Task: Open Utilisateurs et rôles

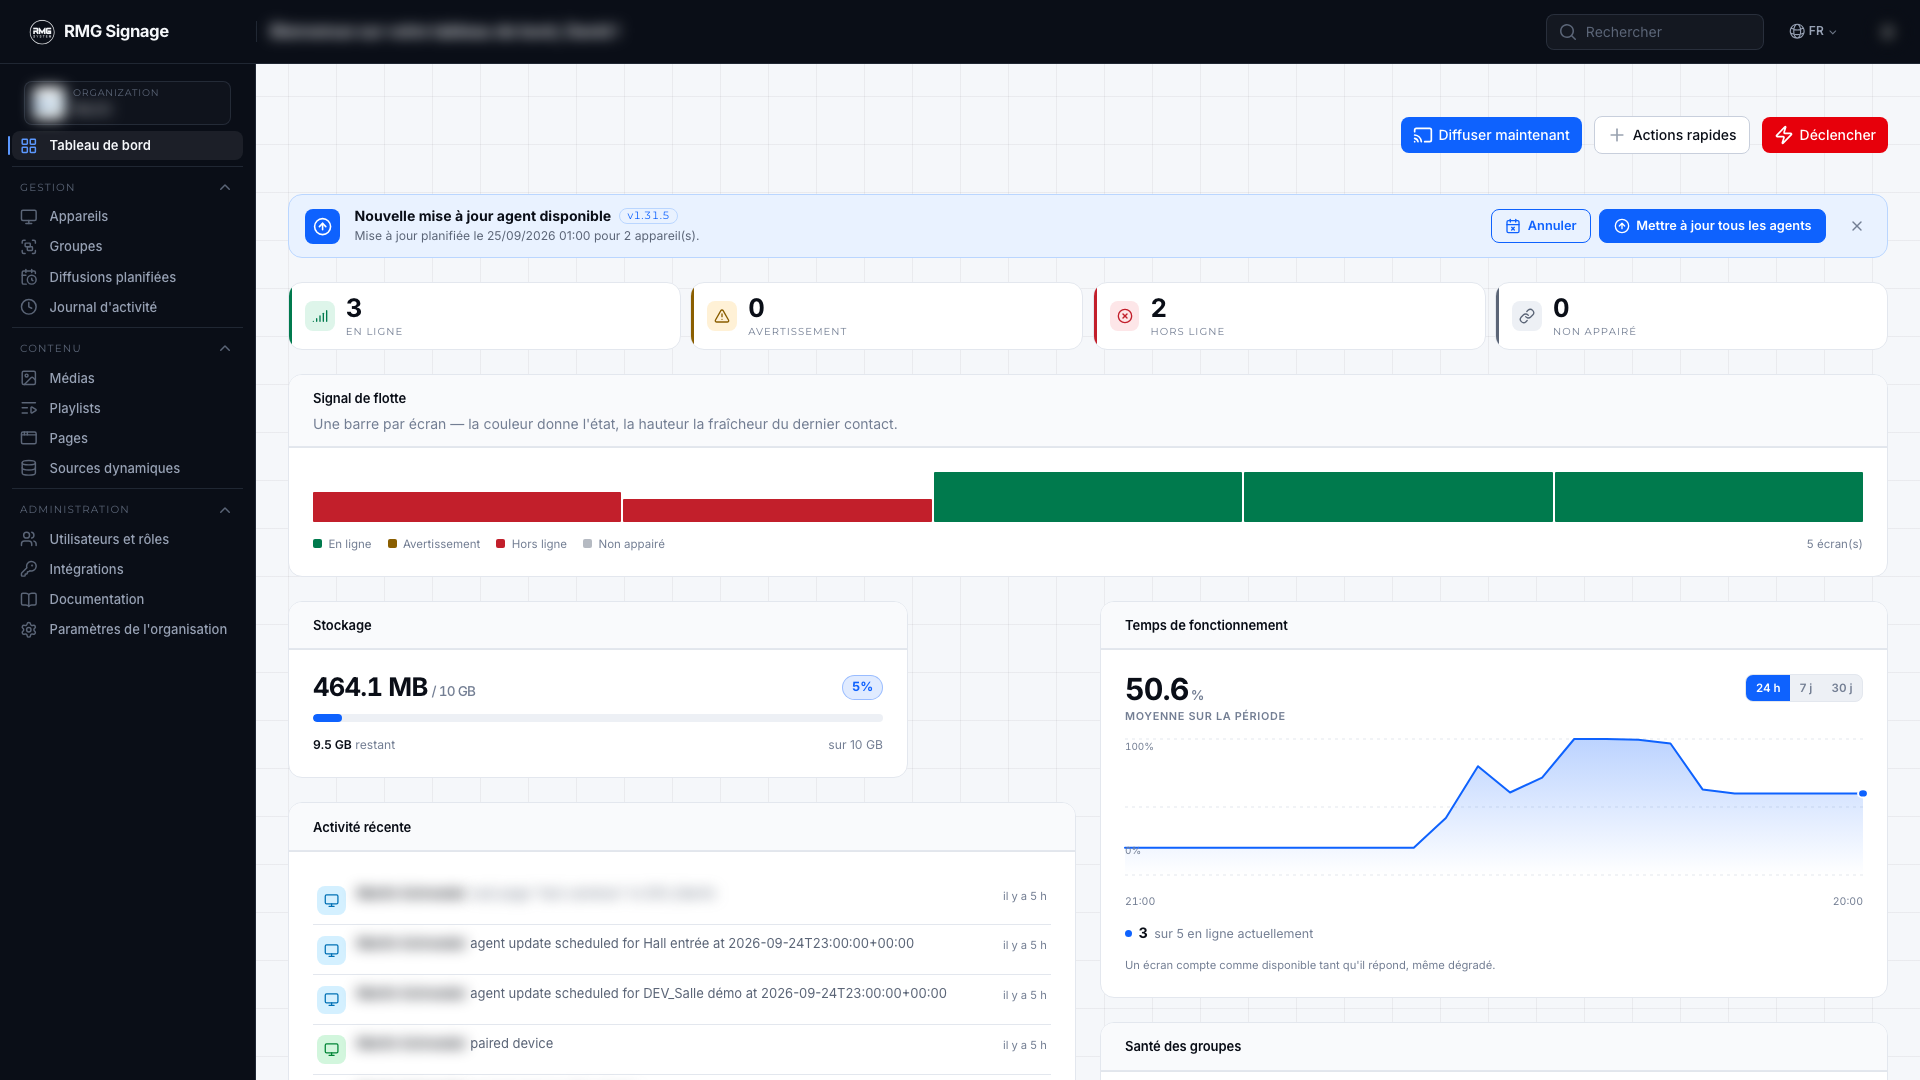Action: click(127, 539)
